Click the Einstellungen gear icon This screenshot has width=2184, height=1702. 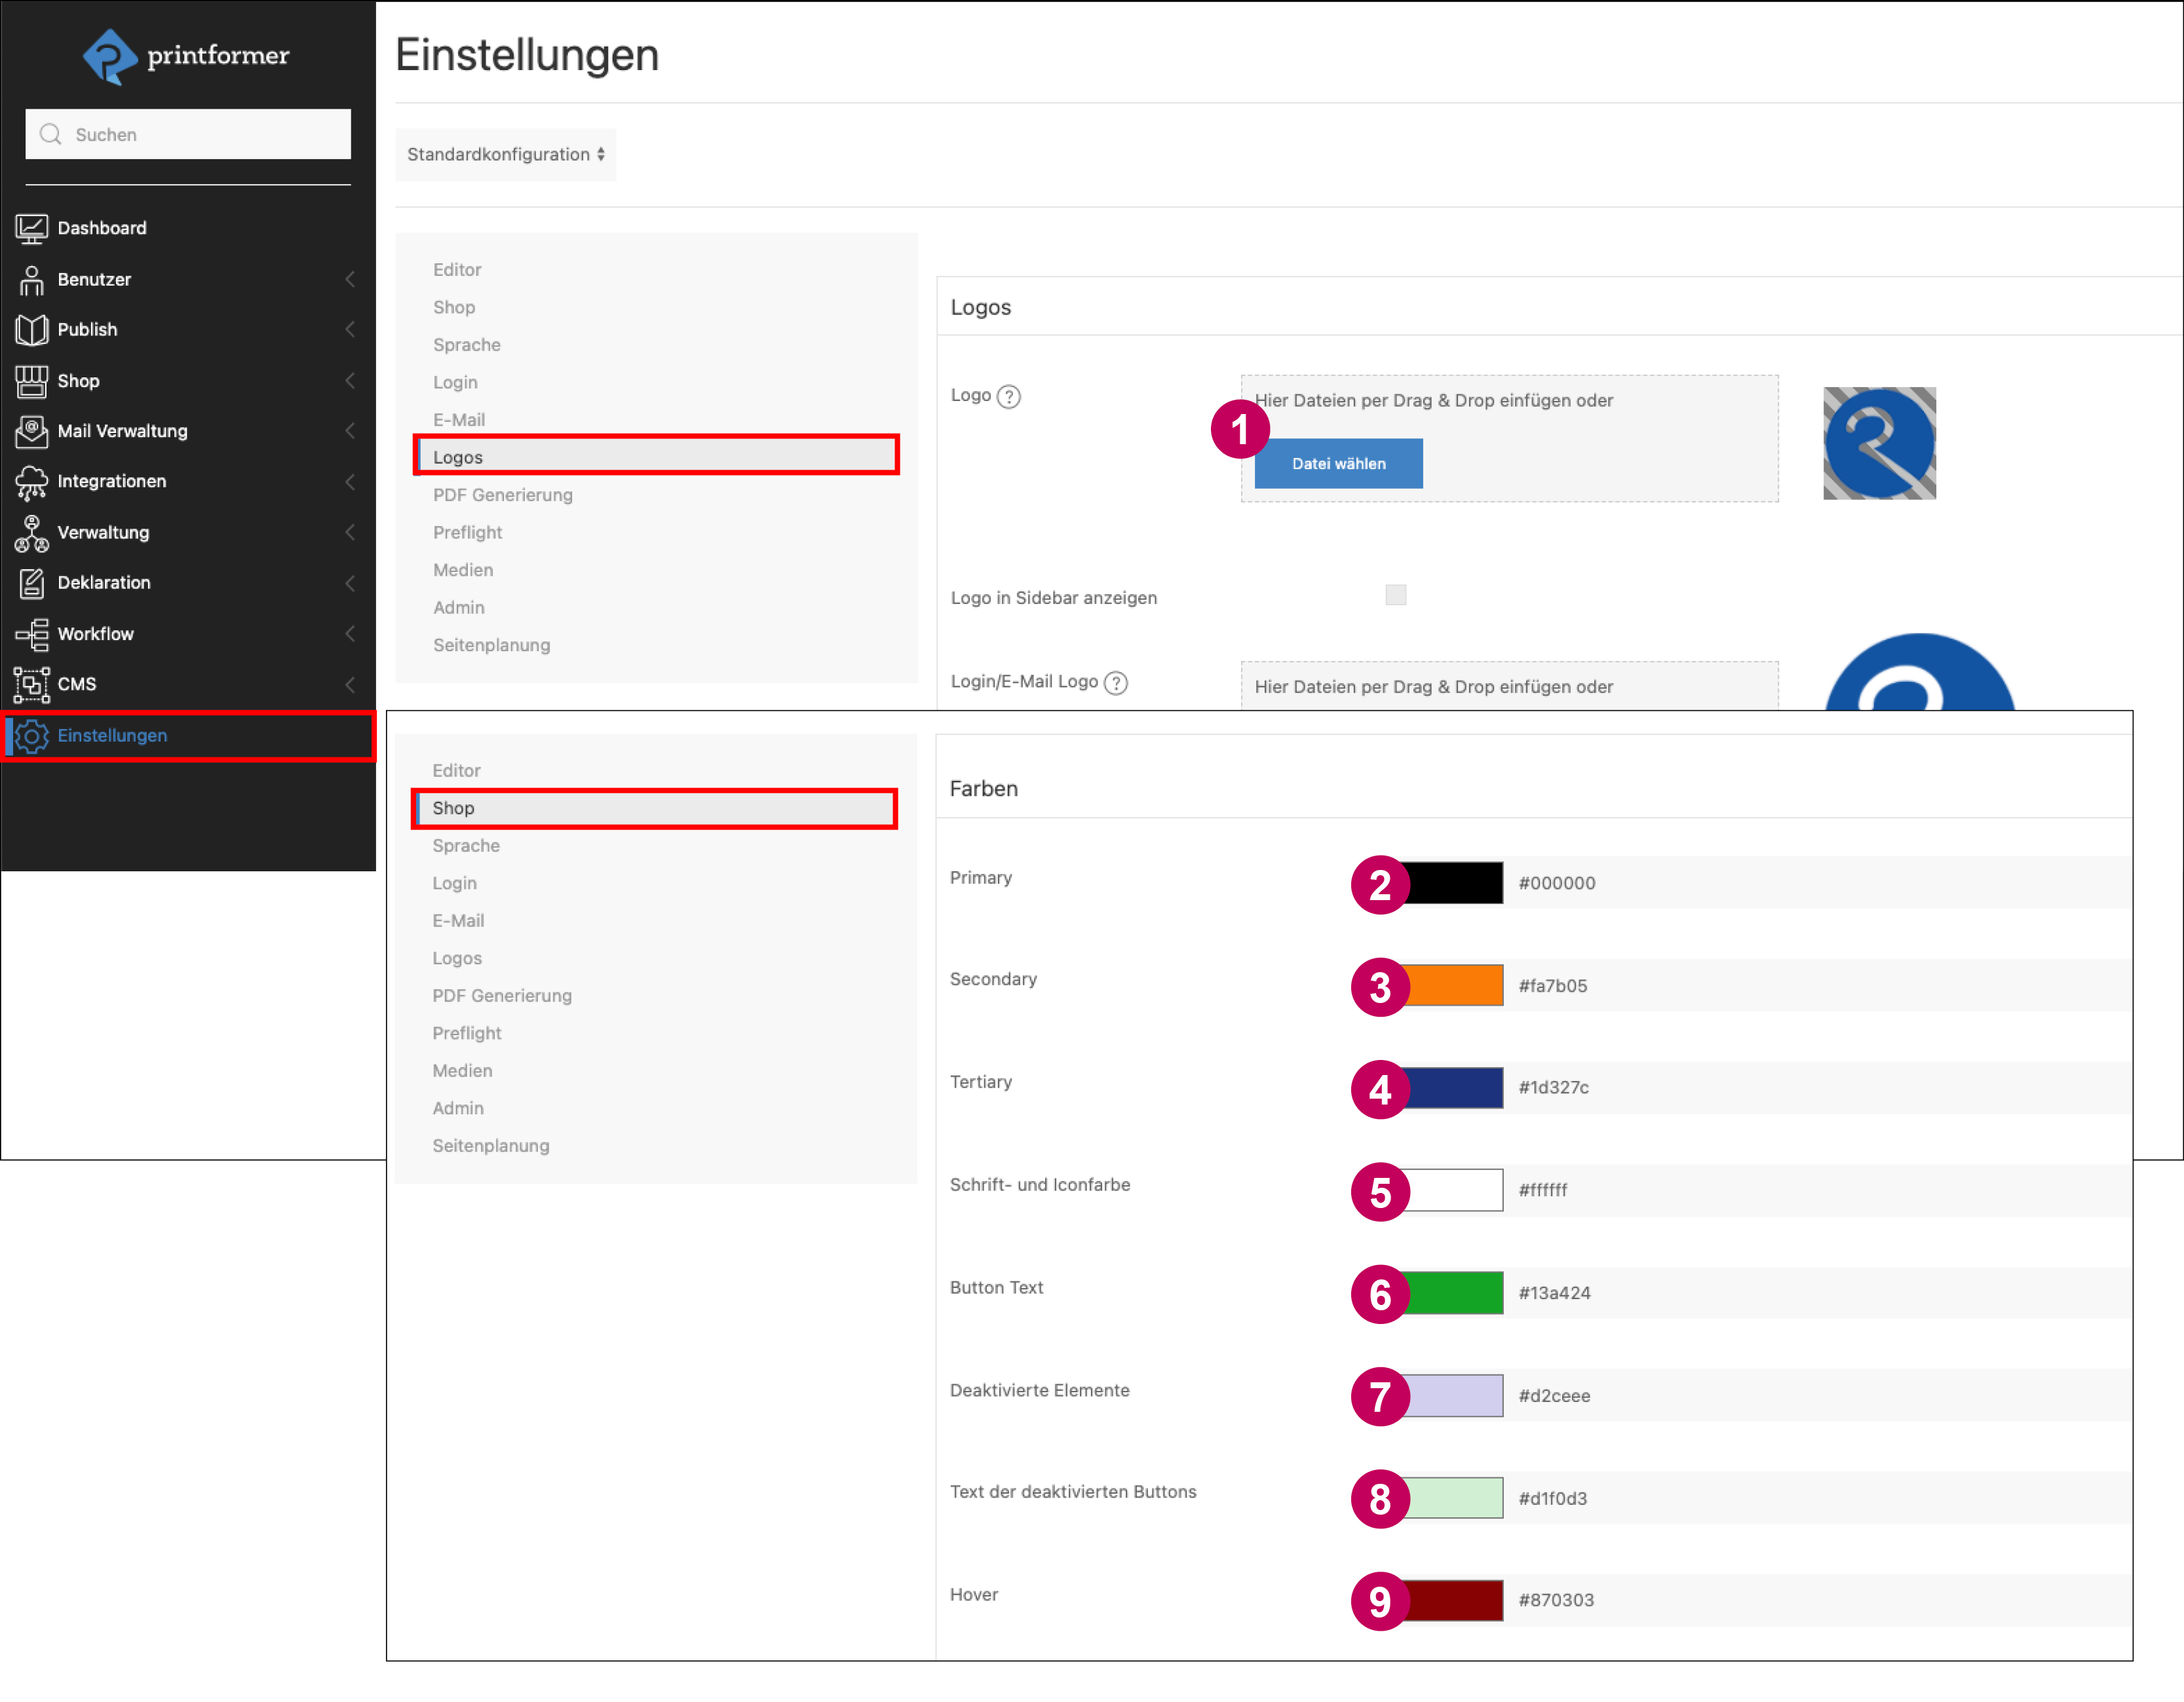tap(31, 736)
